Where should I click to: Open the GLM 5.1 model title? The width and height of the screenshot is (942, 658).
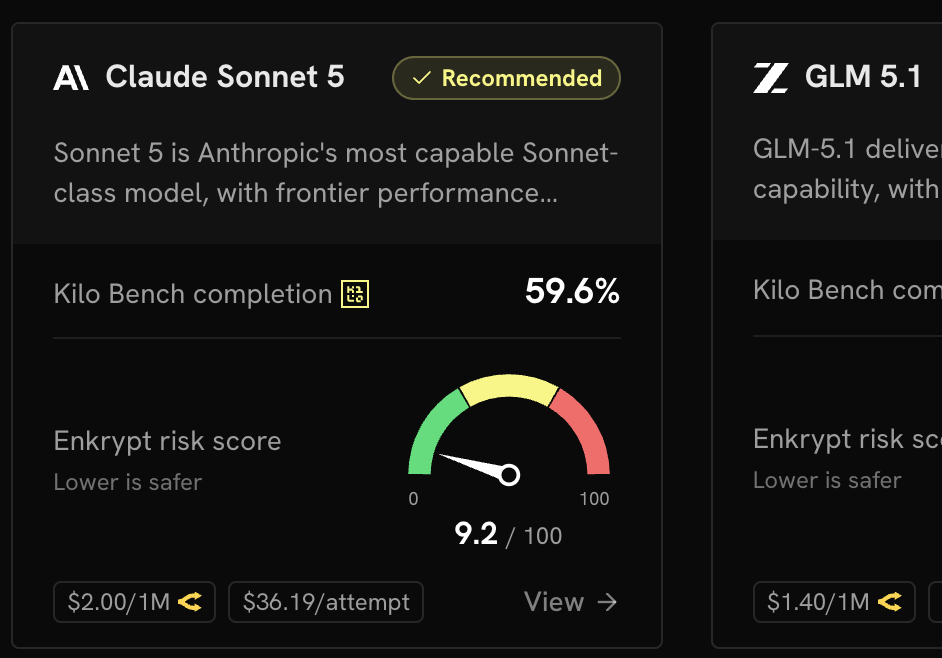click(863, 77)
